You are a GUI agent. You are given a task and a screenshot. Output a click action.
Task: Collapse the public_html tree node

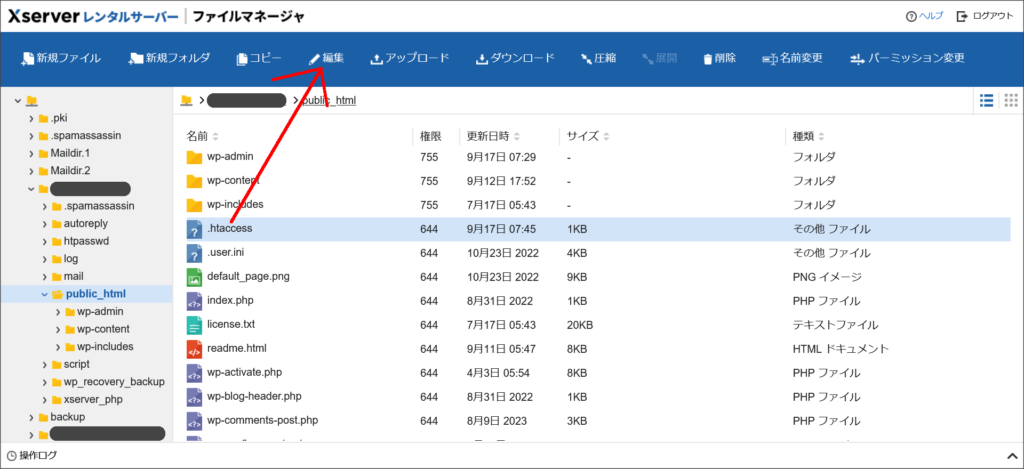pos(44,294)
